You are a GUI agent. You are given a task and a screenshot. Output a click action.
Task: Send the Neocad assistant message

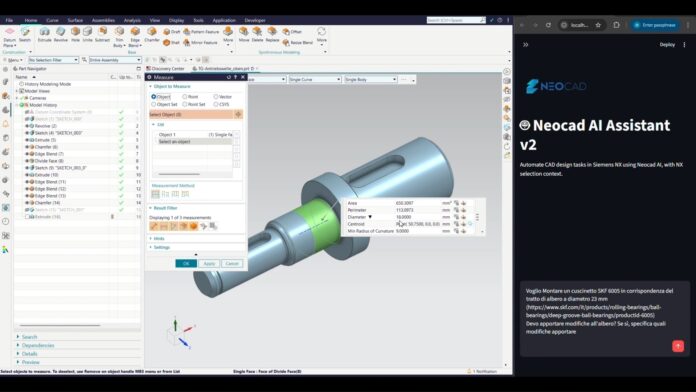(678, 346)
